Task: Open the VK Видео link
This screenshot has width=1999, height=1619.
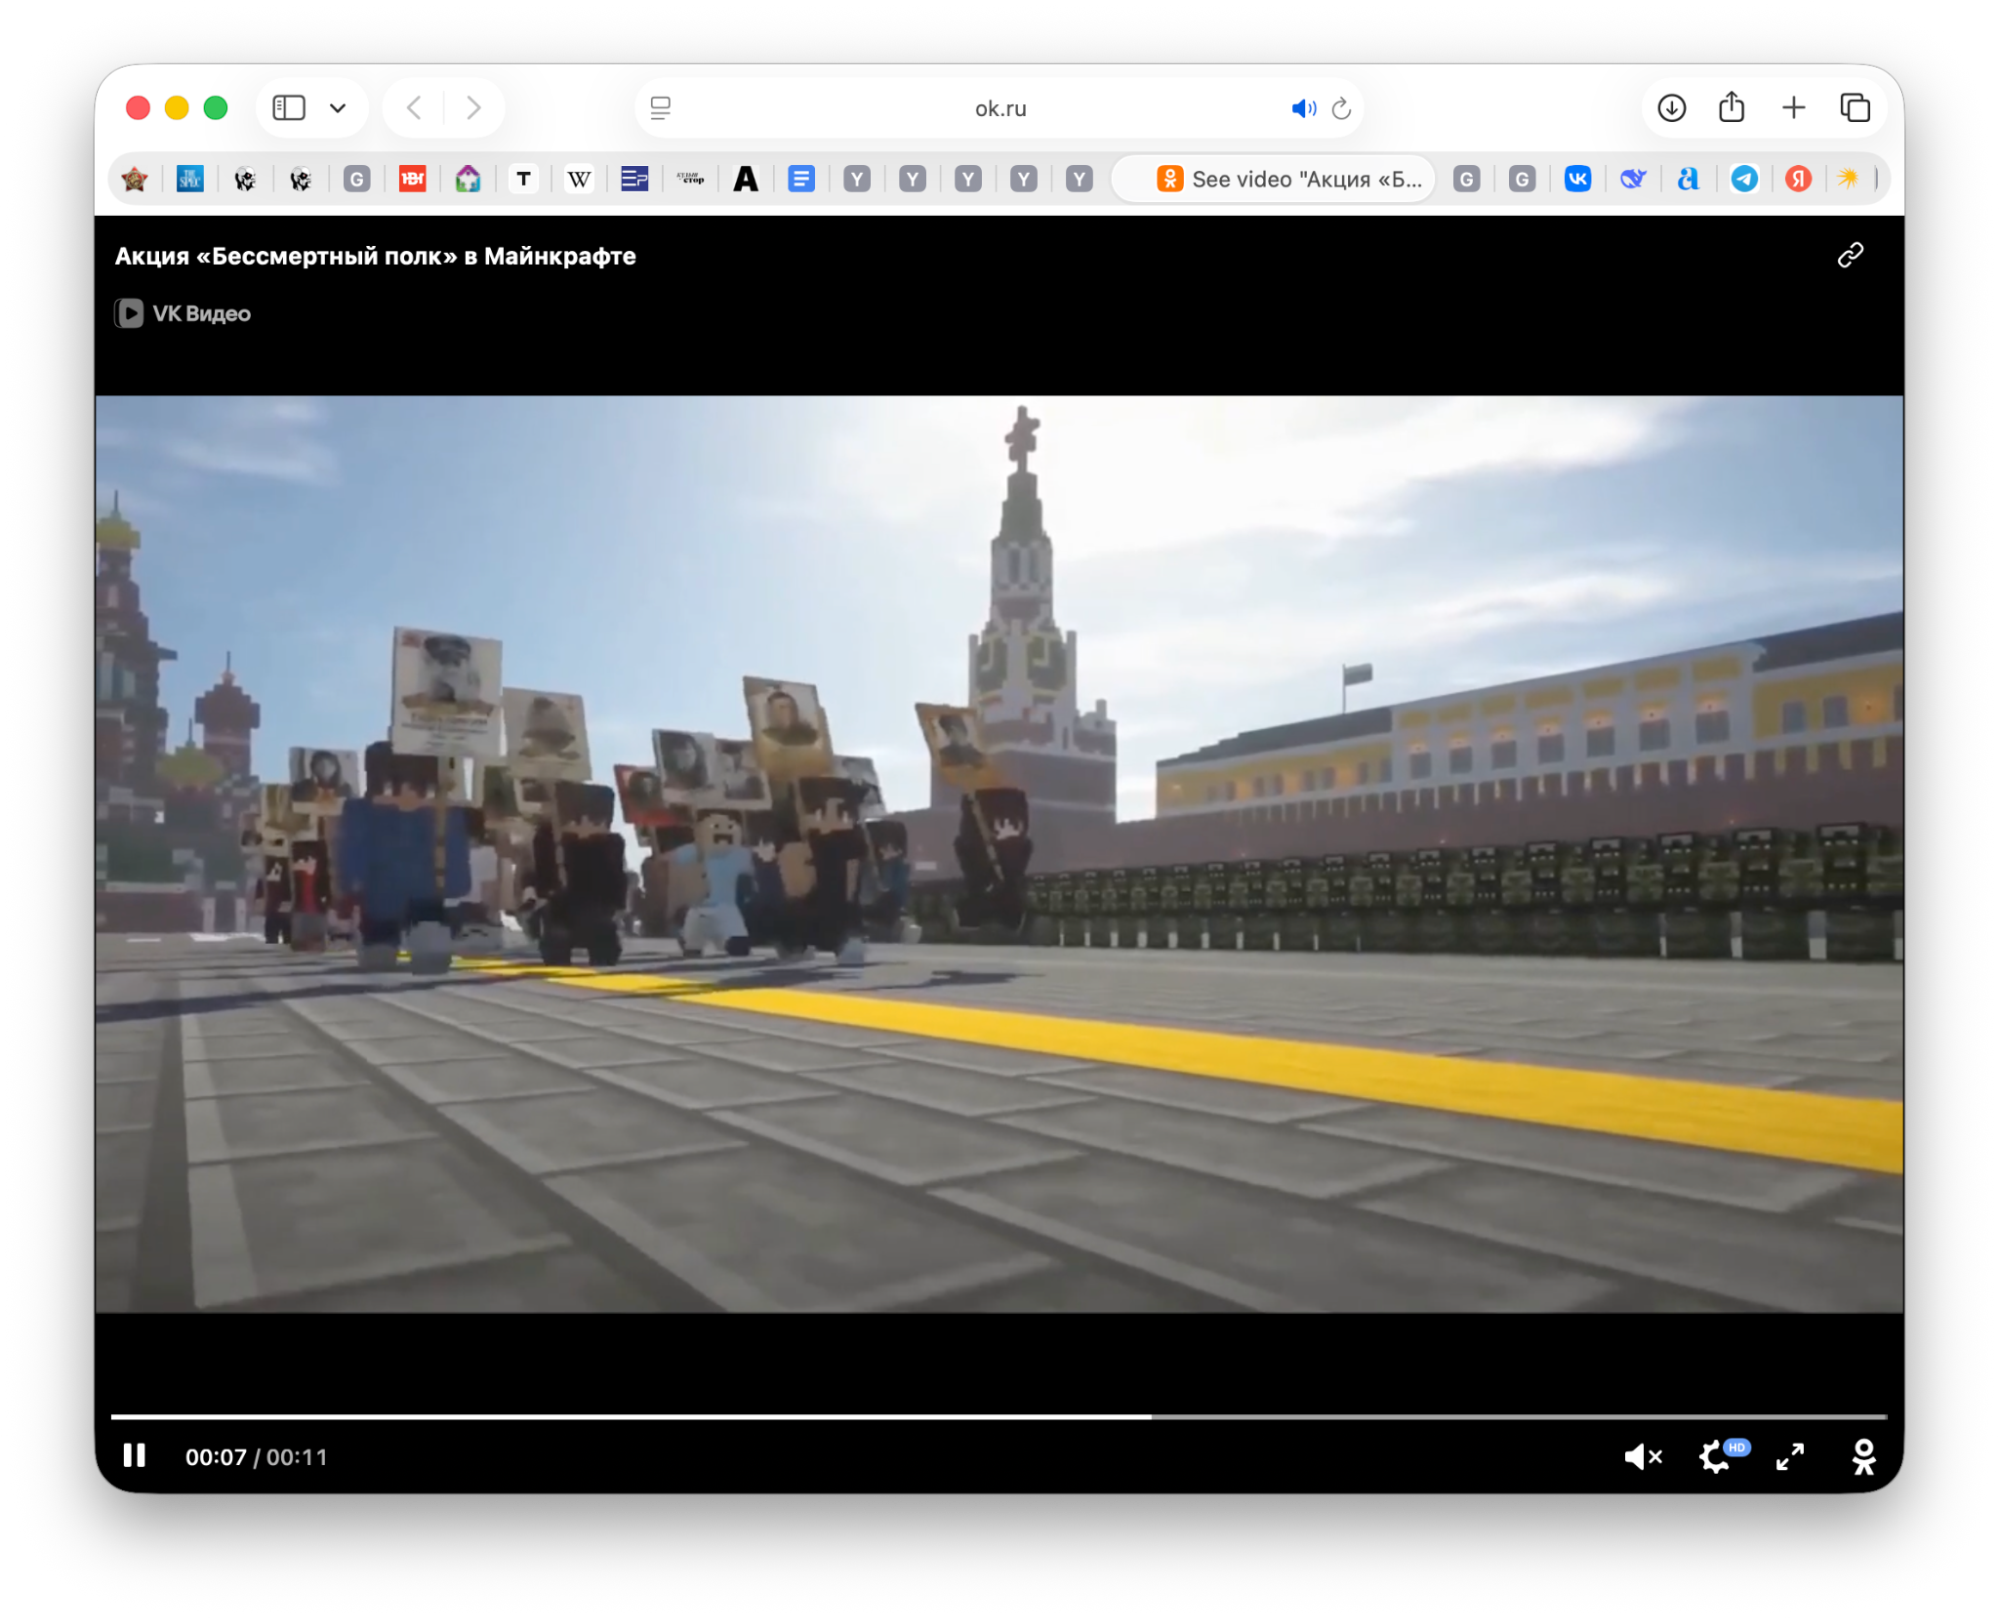Action: coord(182,313)
